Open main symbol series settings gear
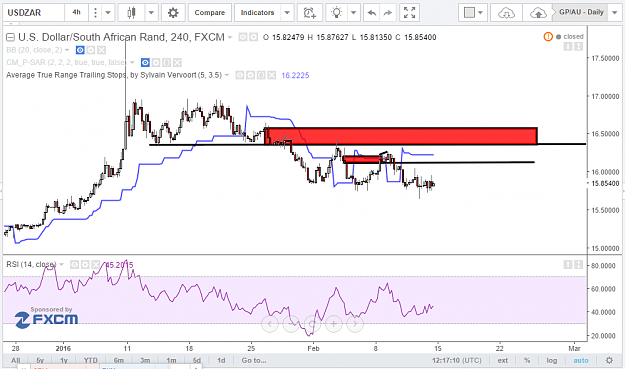The width and height of the screenshot is (625, 369). pyautogui.click(x=254, y=37)
